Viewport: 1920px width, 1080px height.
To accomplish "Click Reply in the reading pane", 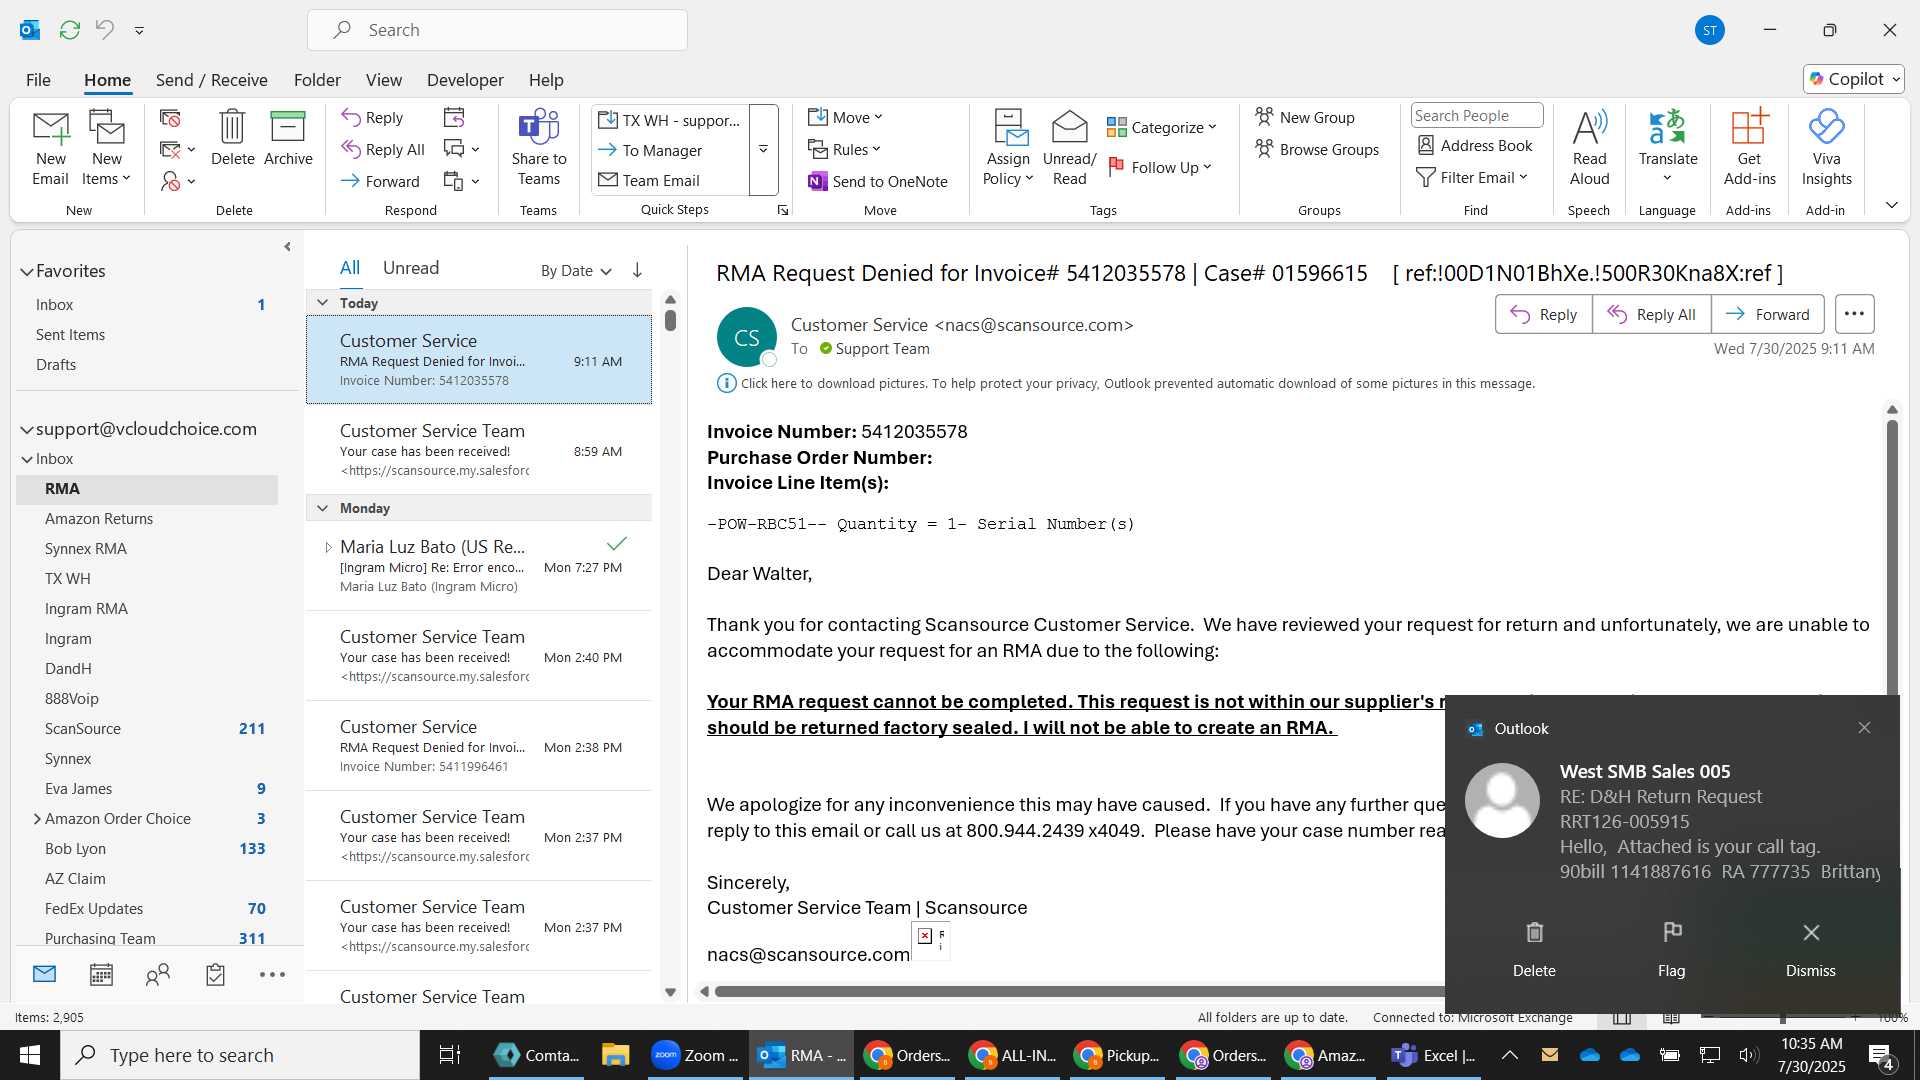I will click(x=1543, y=314).
